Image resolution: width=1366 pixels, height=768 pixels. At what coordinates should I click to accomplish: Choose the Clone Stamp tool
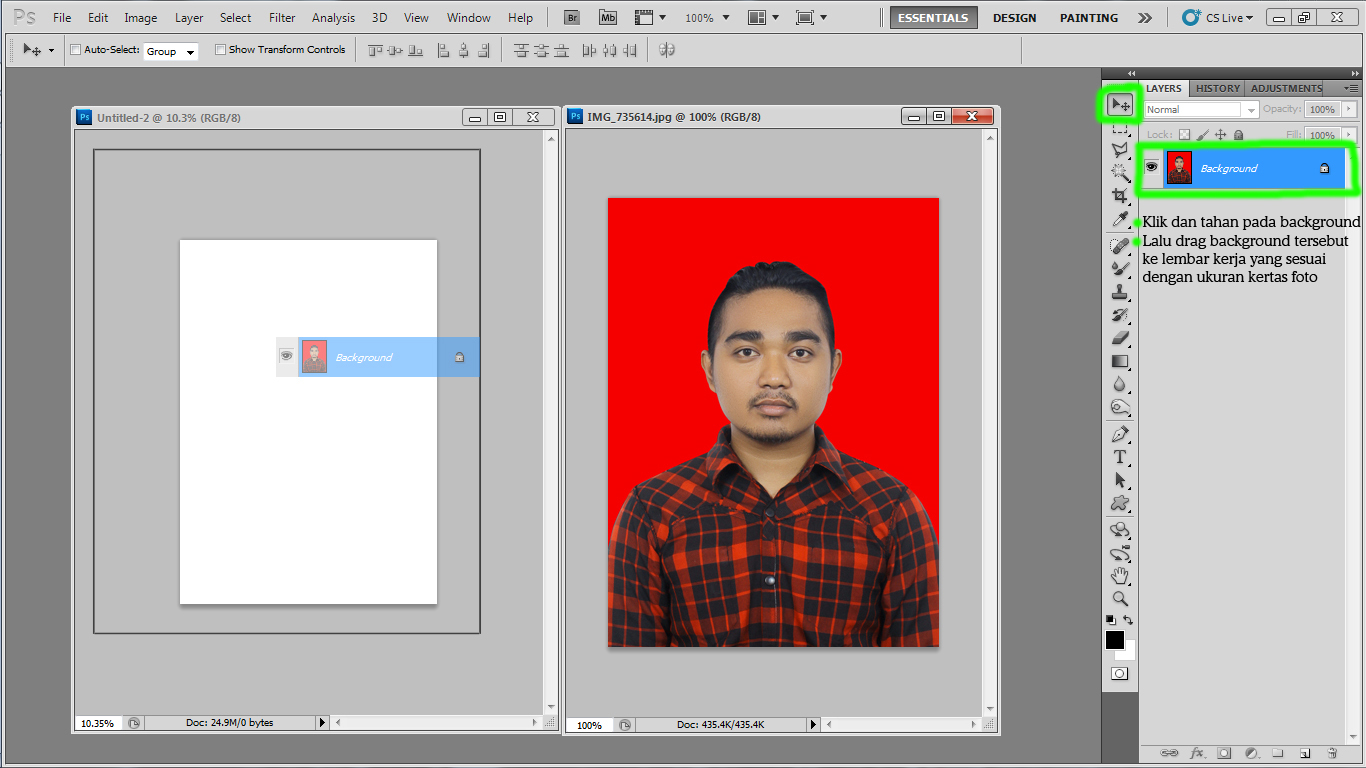coord(1119,292)
